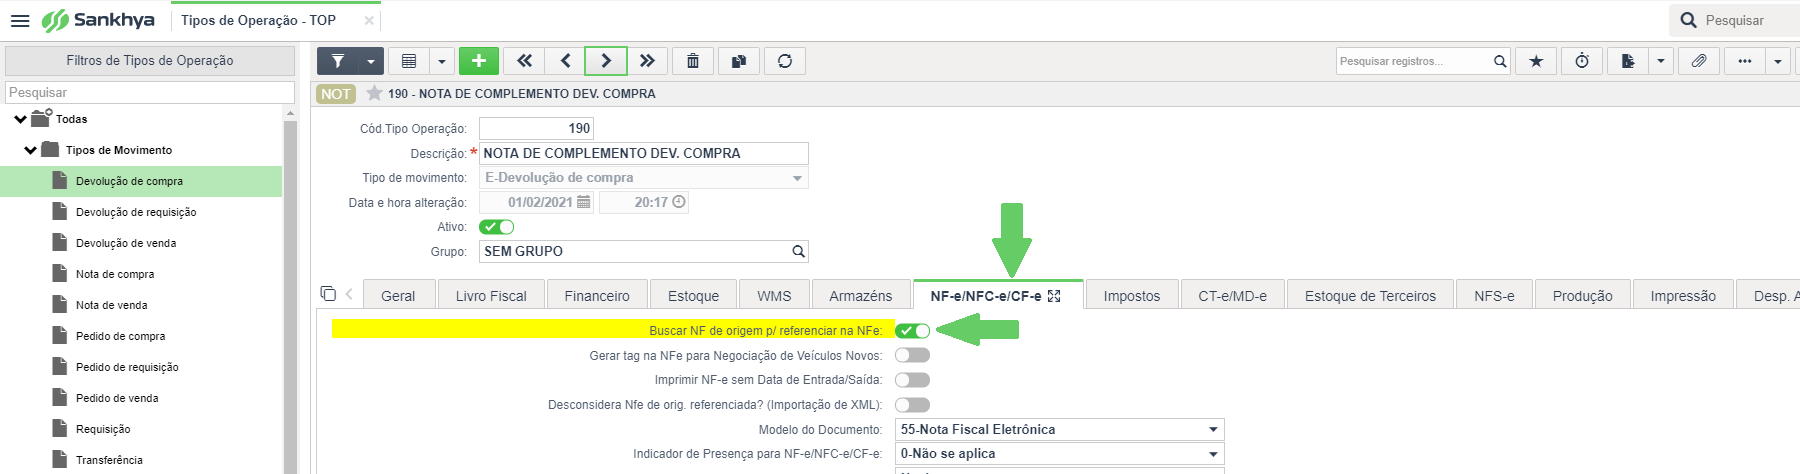Image resolution: width=1800 pixels, height=474 pixels.
Task: Switch to the Impostos tab
Action: [x=1132, y=295]
